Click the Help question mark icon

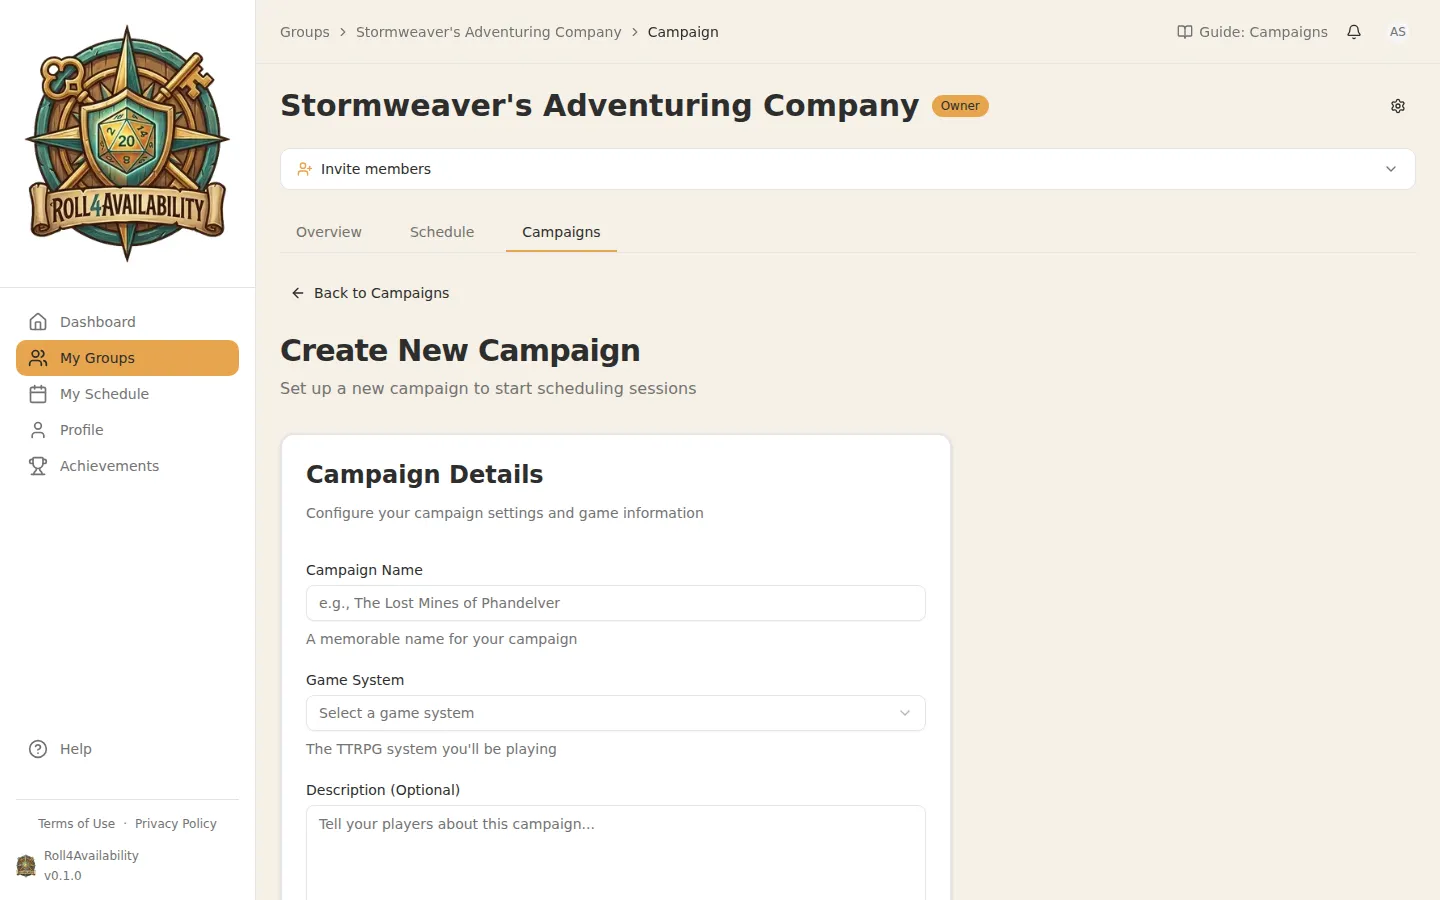click(x=37, y=748)
